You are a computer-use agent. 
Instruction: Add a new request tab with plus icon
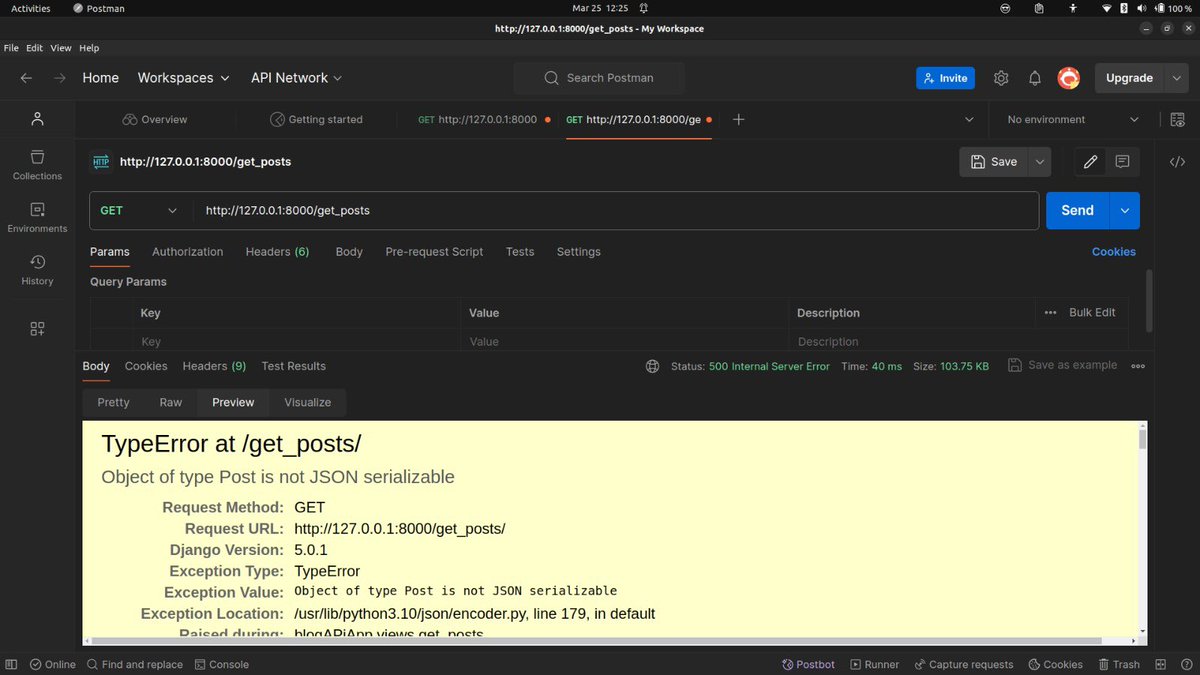coord(738,119)
